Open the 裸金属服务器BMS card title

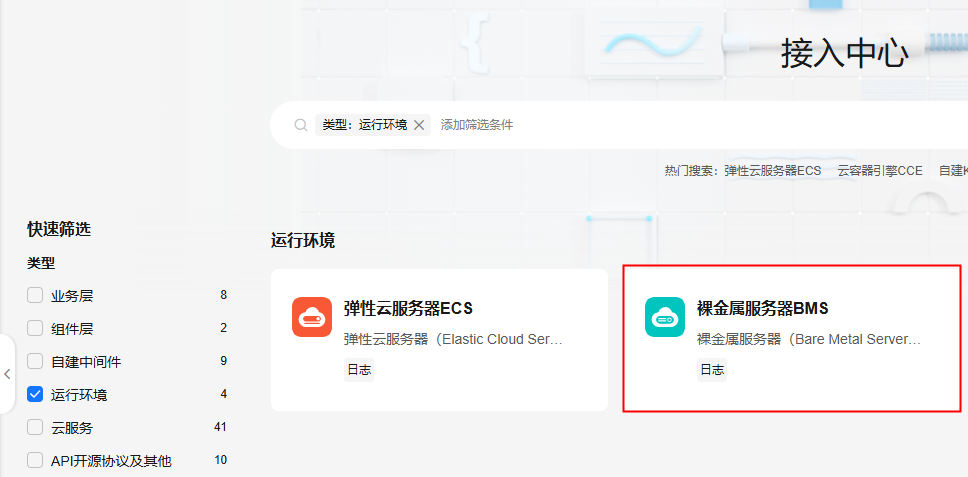pyautogui.click(x=762, y=308)
